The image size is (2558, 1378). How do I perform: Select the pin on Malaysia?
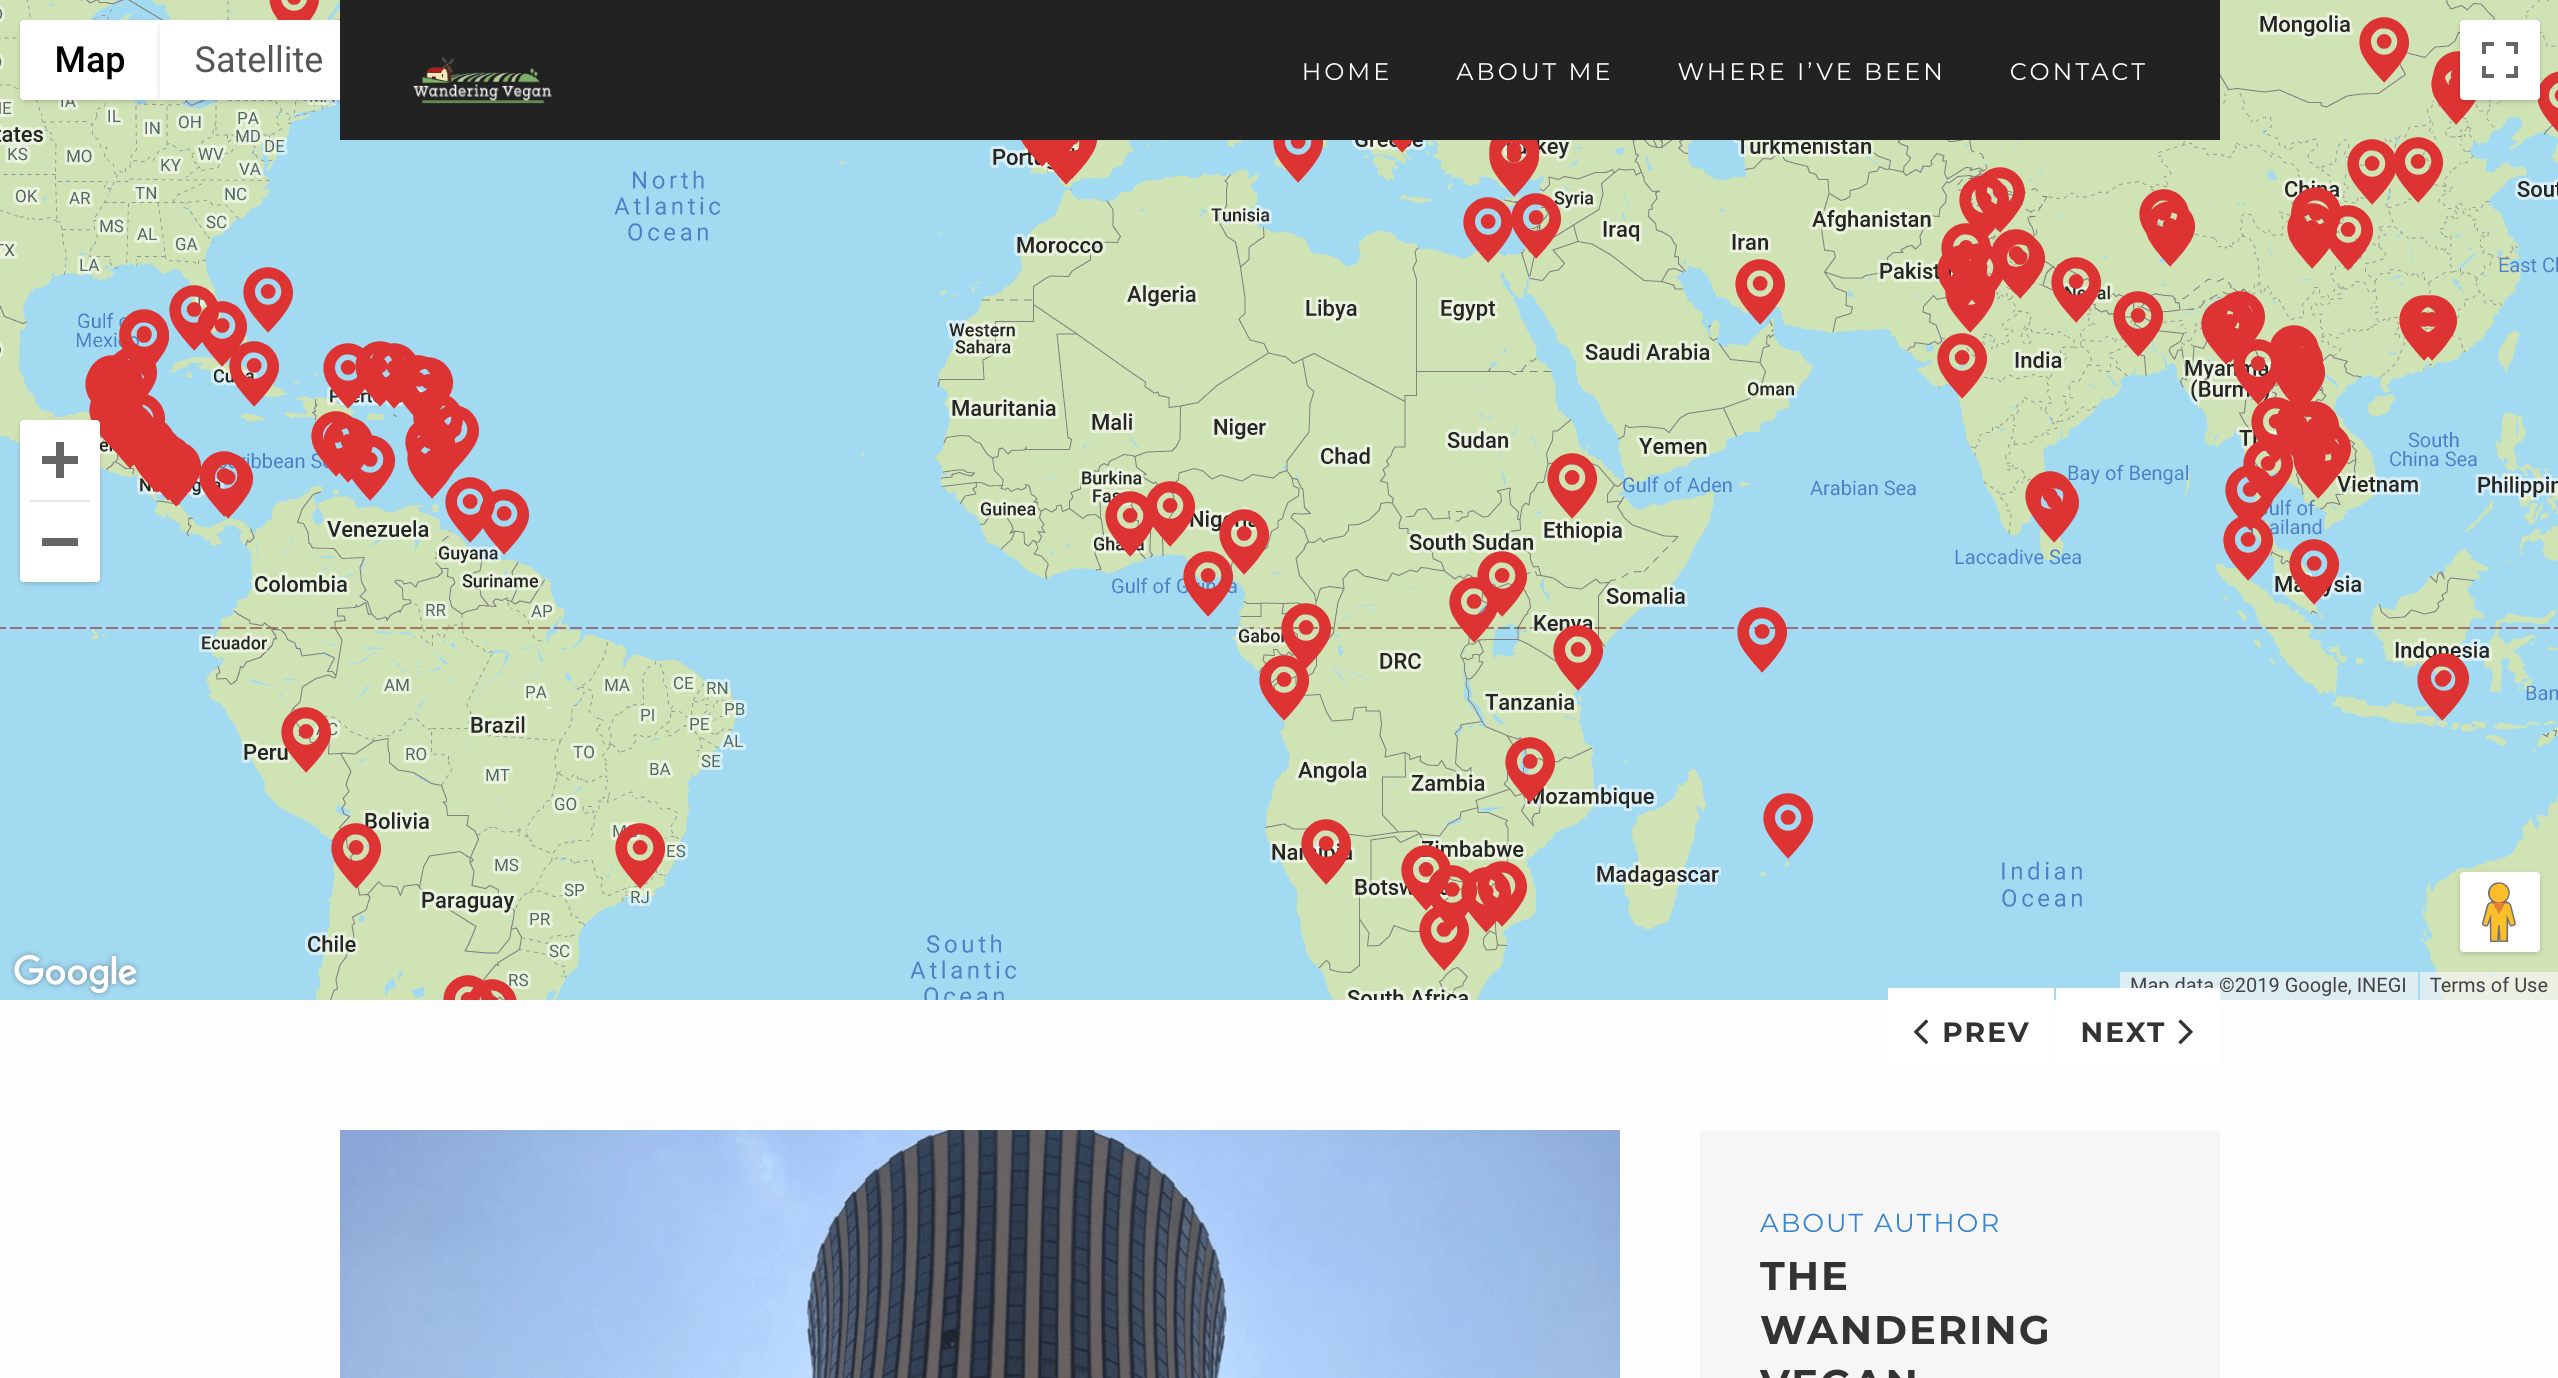click(x=2314, y=570)
